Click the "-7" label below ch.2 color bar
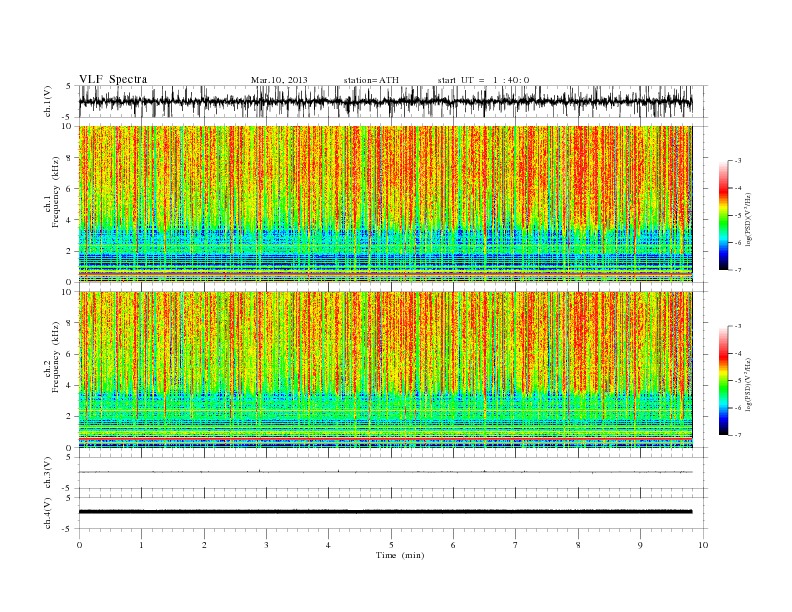This screenshot has height=612, width=792. click(x=737, y=435)
